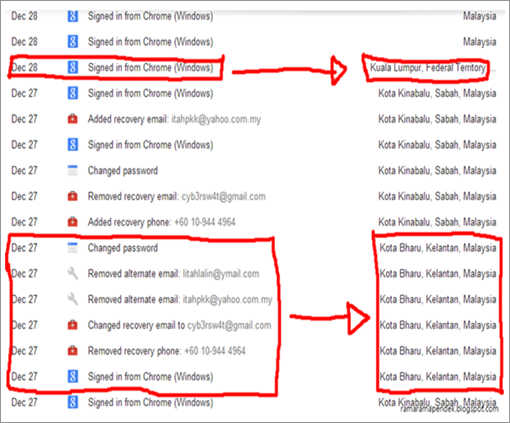Select 'Removed alternate email: litahlalin@ymail.com' entry
This screenshot has width=510, height=423.
173,274
